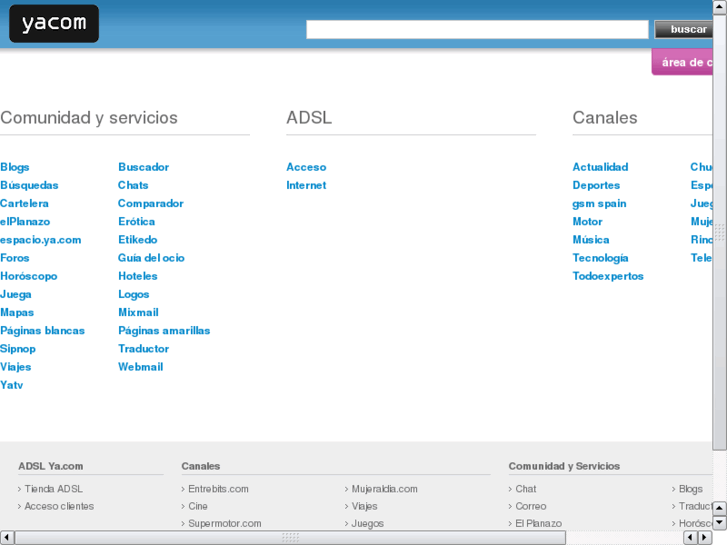Open Entrebits.com footer link
Image resolution: width=727 pixels, height=545 pixels.
click(x=218, y=489)
